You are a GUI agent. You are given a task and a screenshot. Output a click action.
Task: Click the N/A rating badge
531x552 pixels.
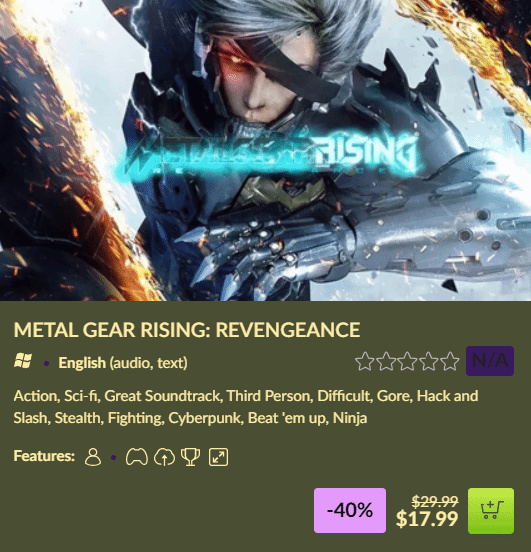tap(490, 361)
